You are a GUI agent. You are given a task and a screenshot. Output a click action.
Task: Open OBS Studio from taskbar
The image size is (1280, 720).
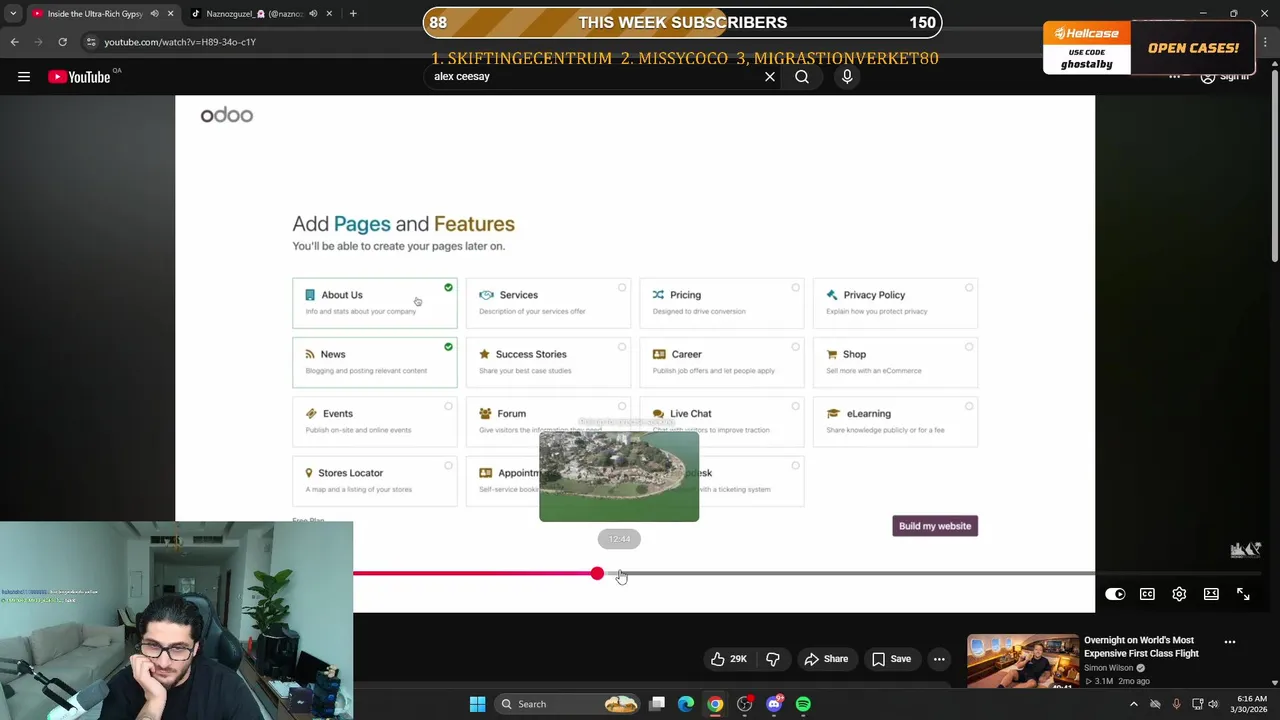coord(744,704)
